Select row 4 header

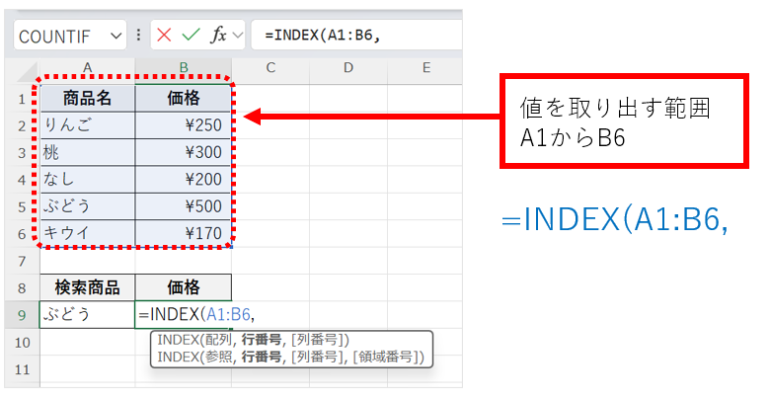click(22, 180)
